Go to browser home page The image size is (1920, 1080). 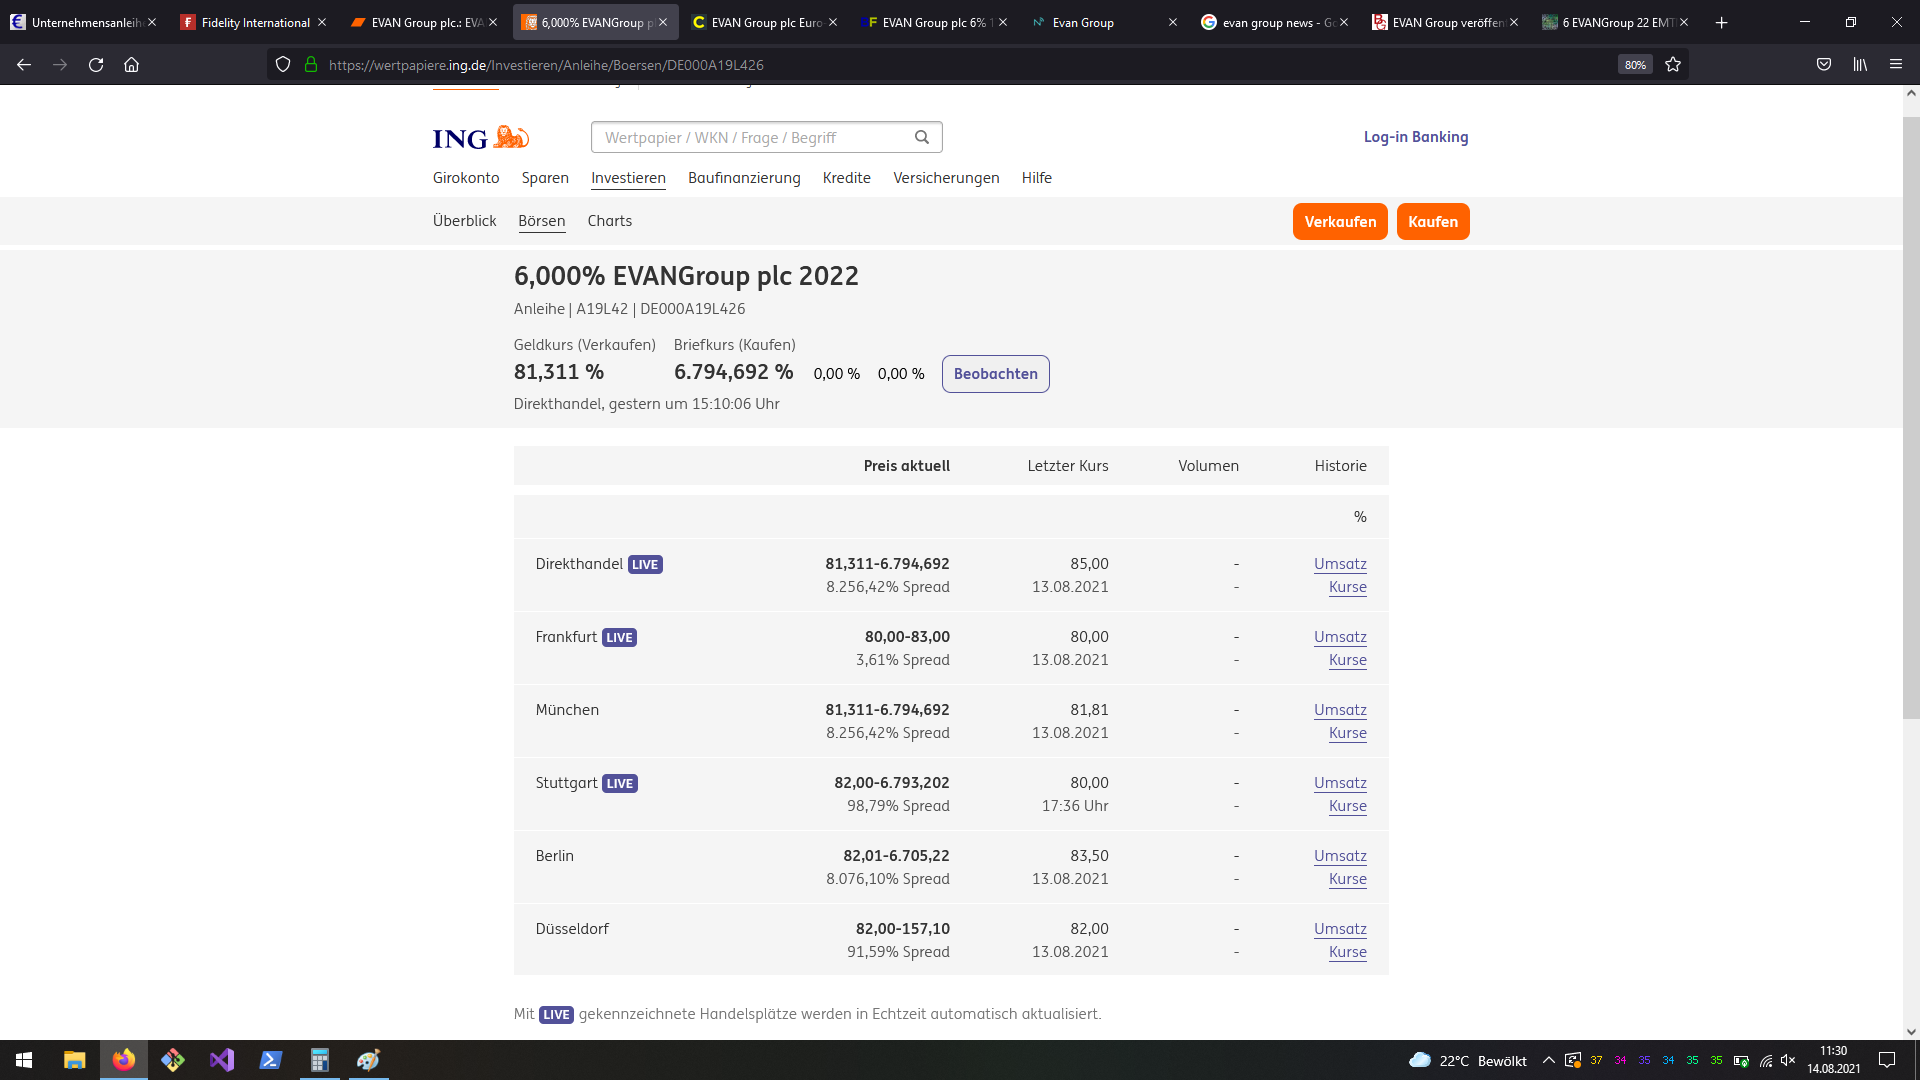coord(131,65)
